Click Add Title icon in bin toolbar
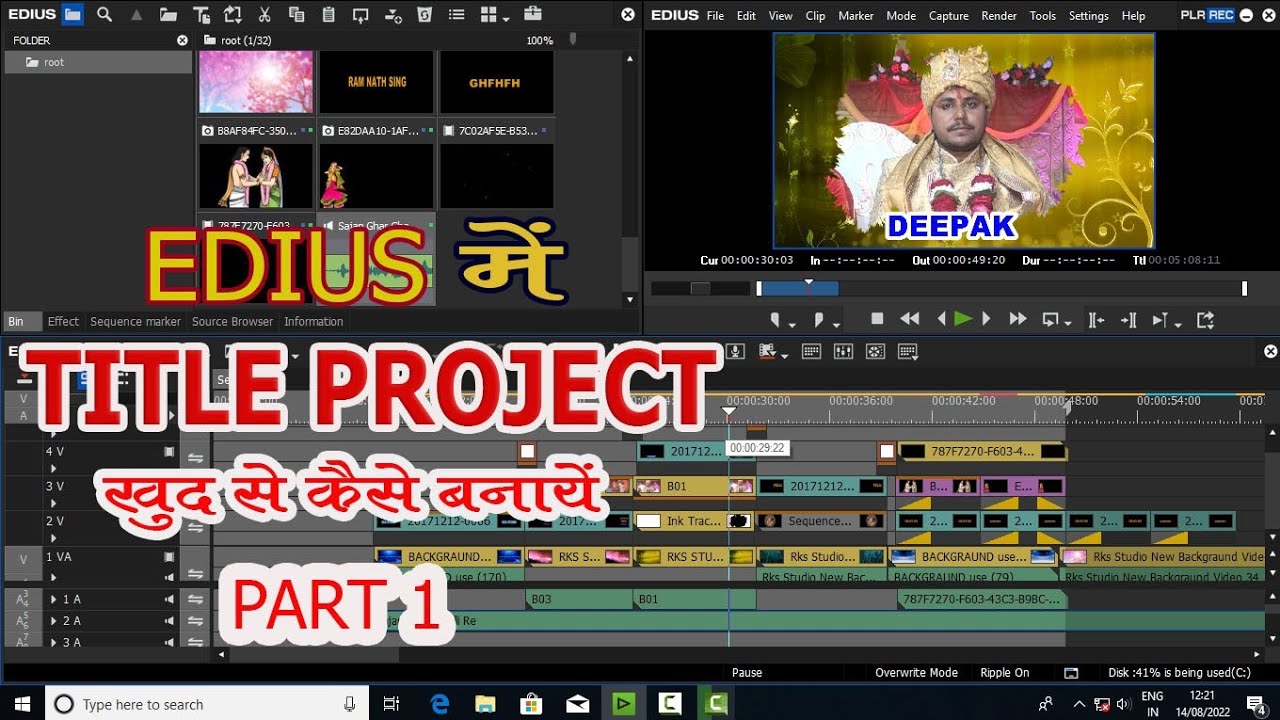 click(201, 15)
